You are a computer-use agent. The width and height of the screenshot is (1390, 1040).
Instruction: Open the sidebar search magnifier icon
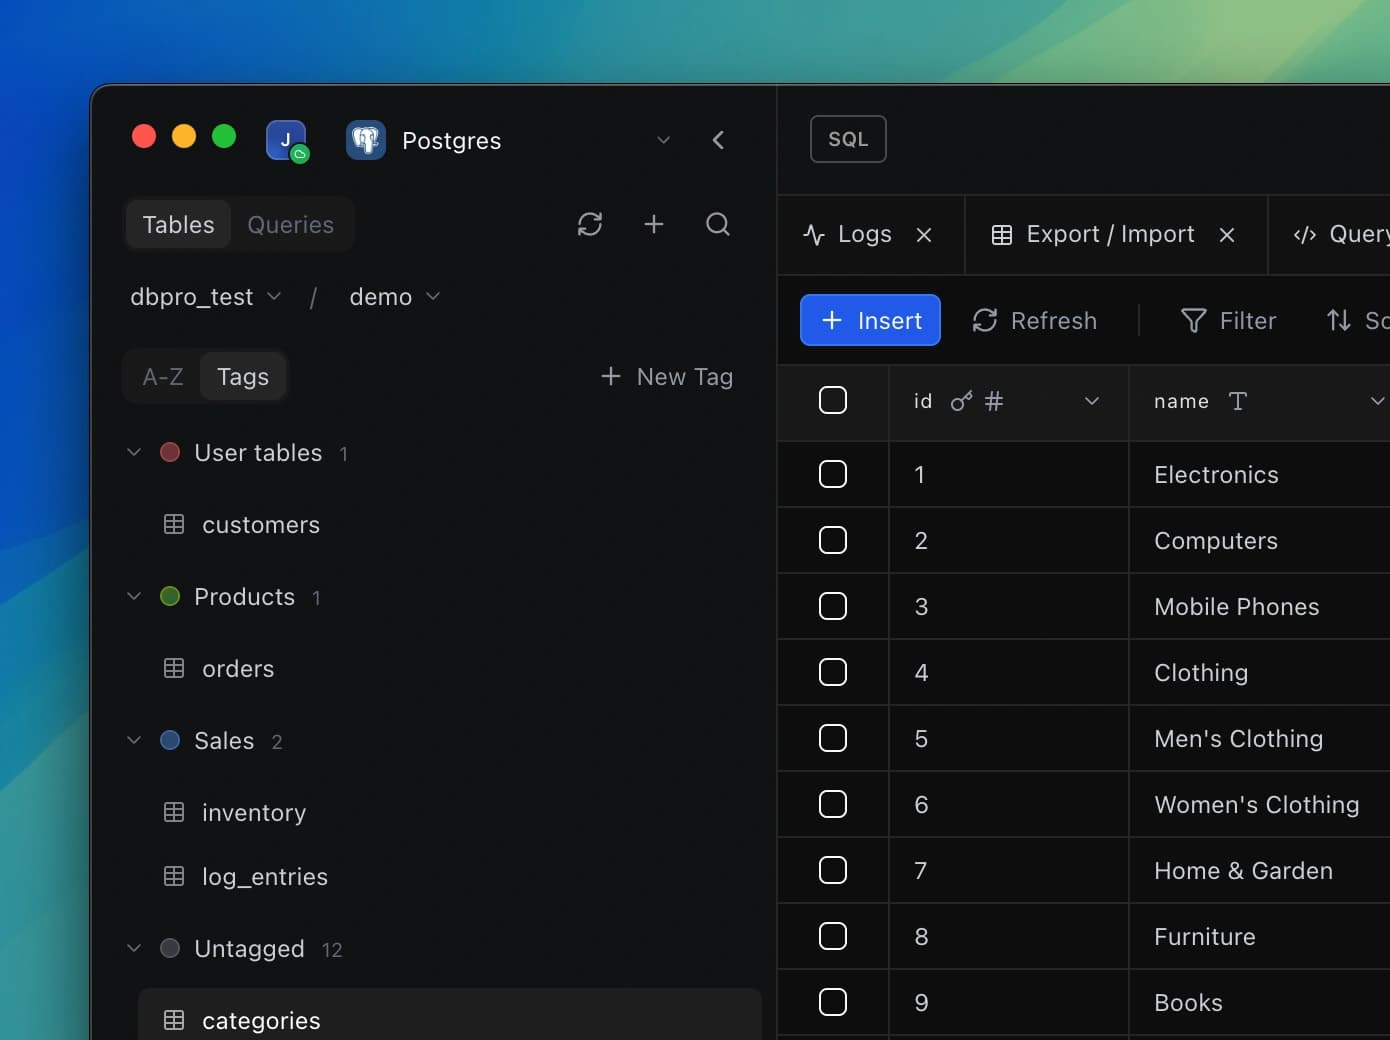pos(718,224)
